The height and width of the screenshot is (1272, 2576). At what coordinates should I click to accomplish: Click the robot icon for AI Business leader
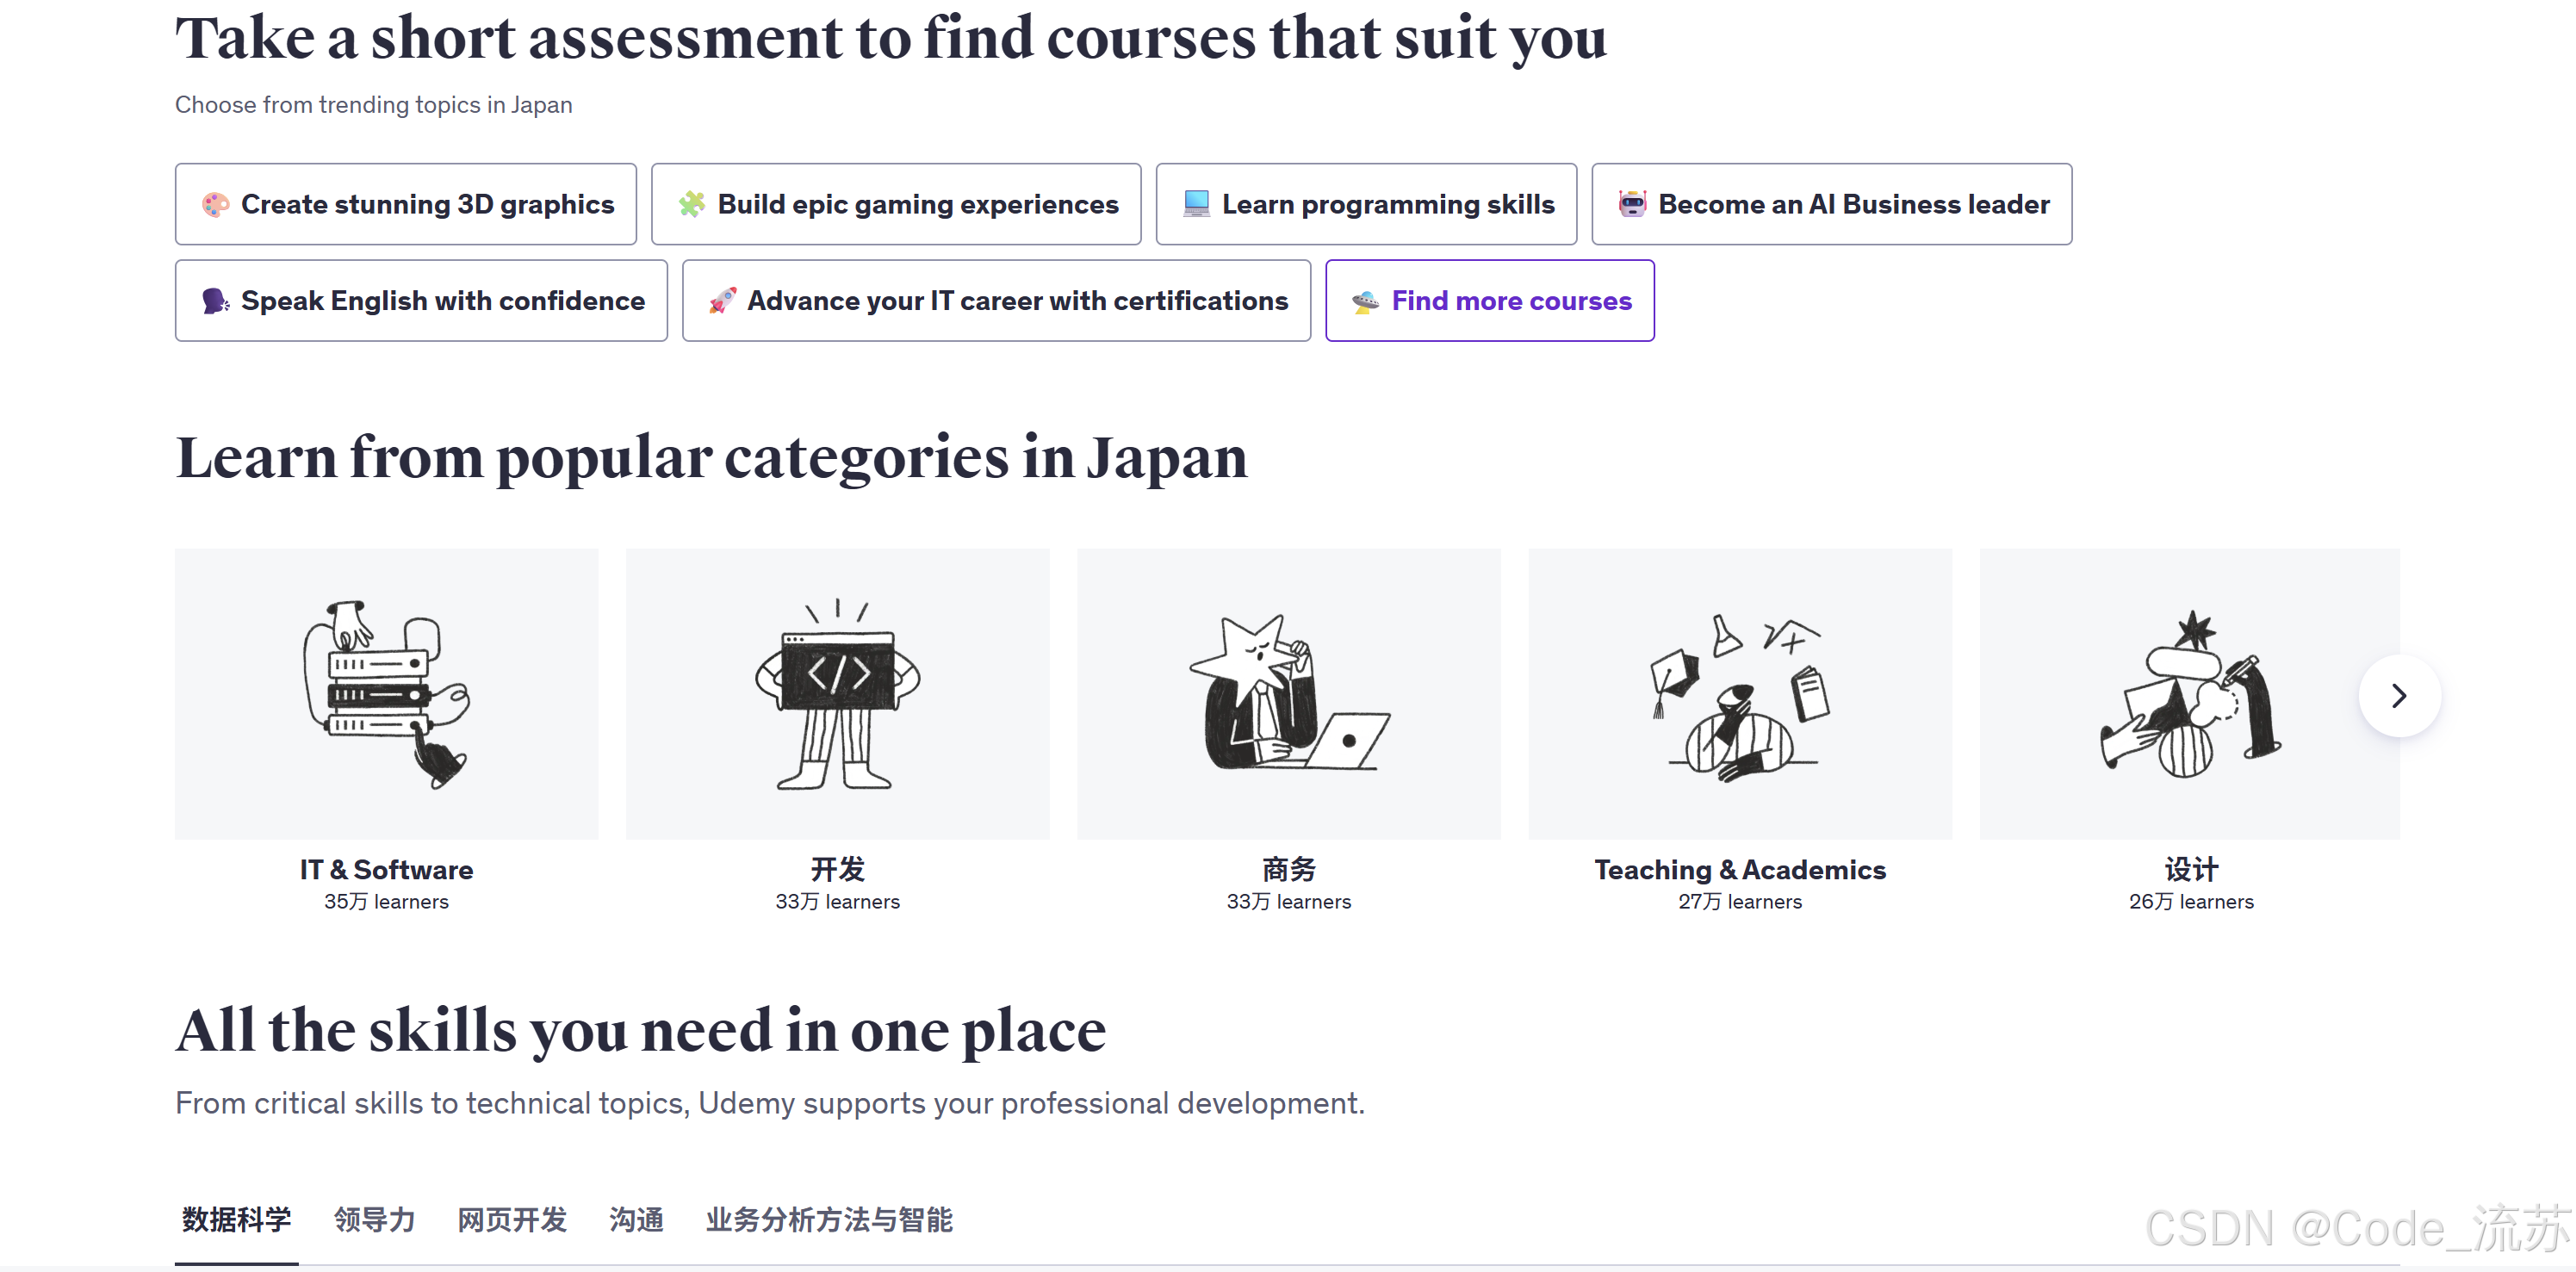tap(1632, 204)
